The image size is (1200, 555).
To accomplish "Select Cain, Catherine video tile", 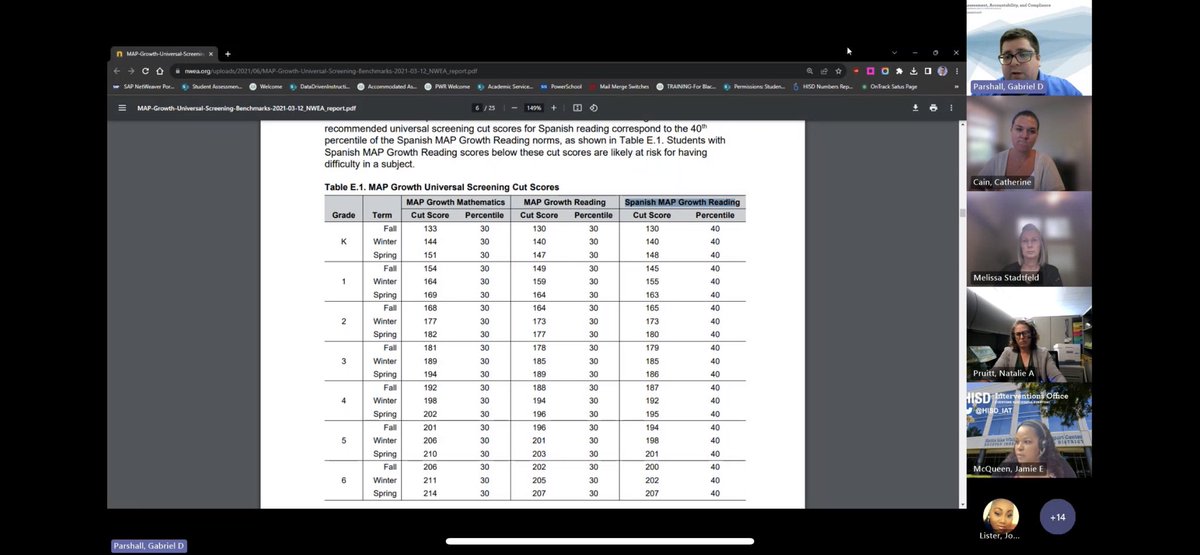I will click(1029, 143).
